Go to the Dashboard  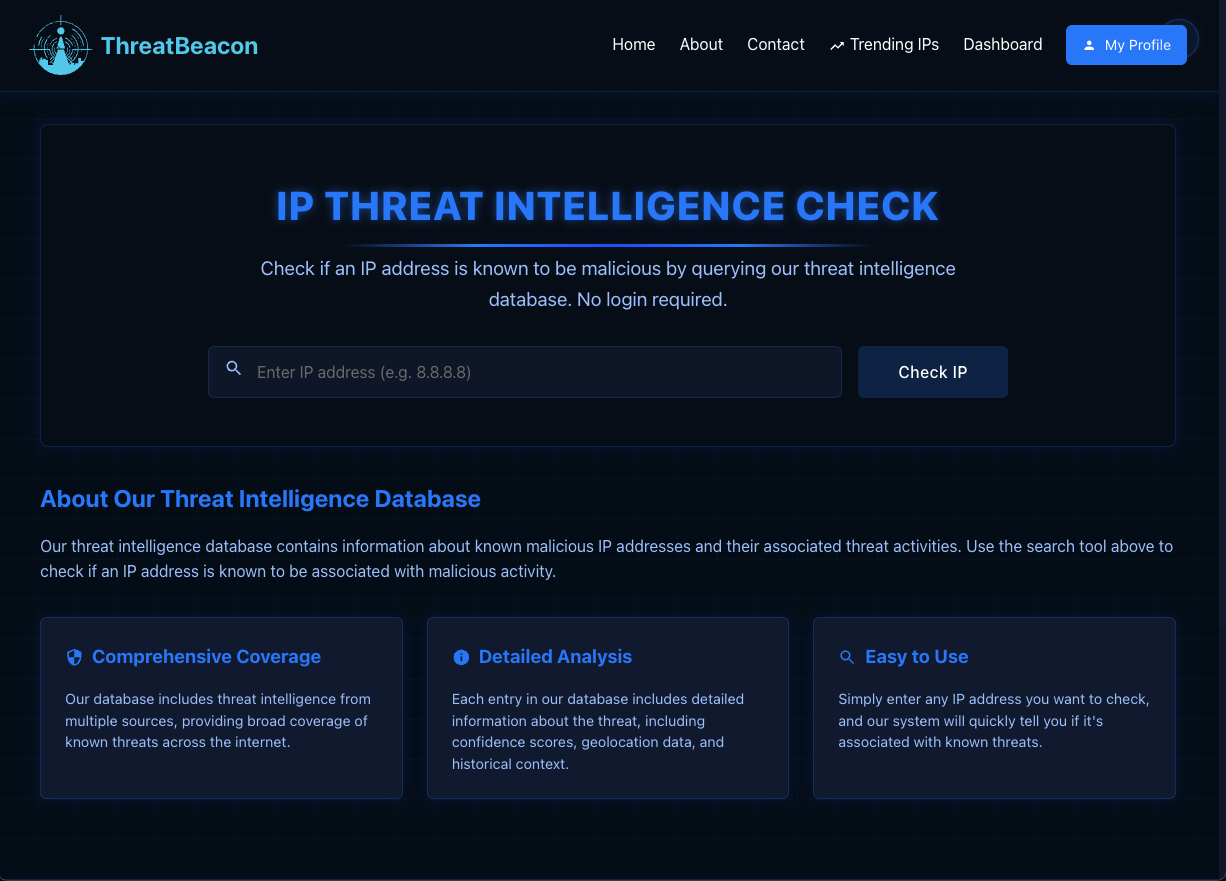(1002, 44)
